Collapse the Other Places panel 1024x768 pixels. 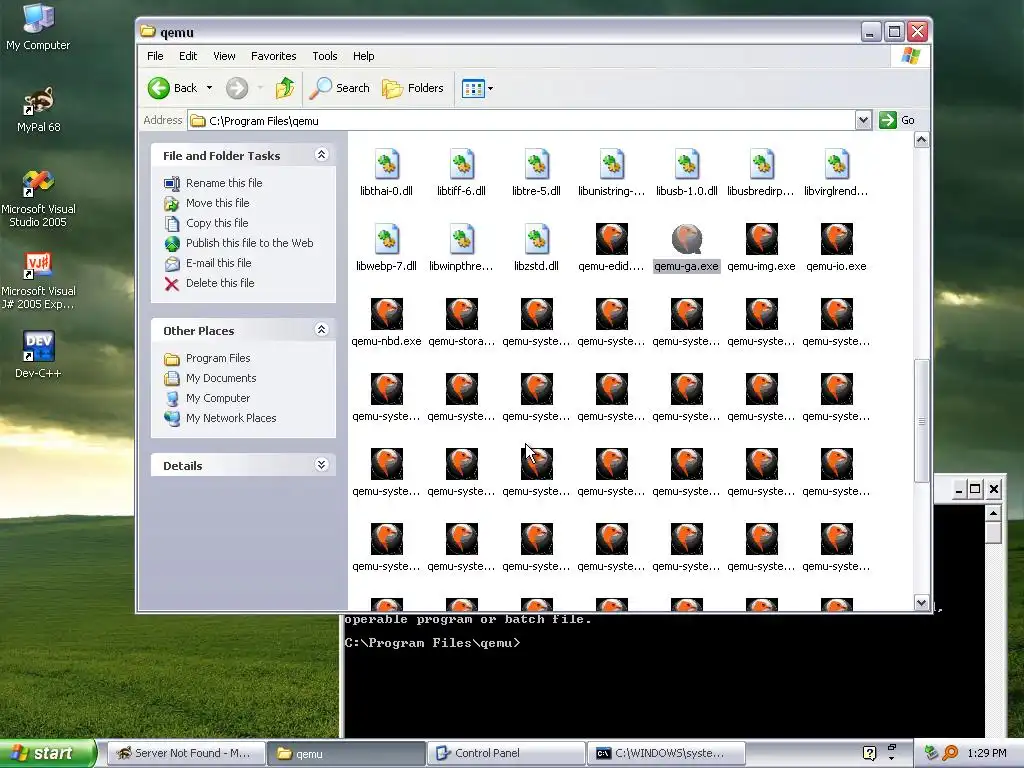tap(321, 330)
